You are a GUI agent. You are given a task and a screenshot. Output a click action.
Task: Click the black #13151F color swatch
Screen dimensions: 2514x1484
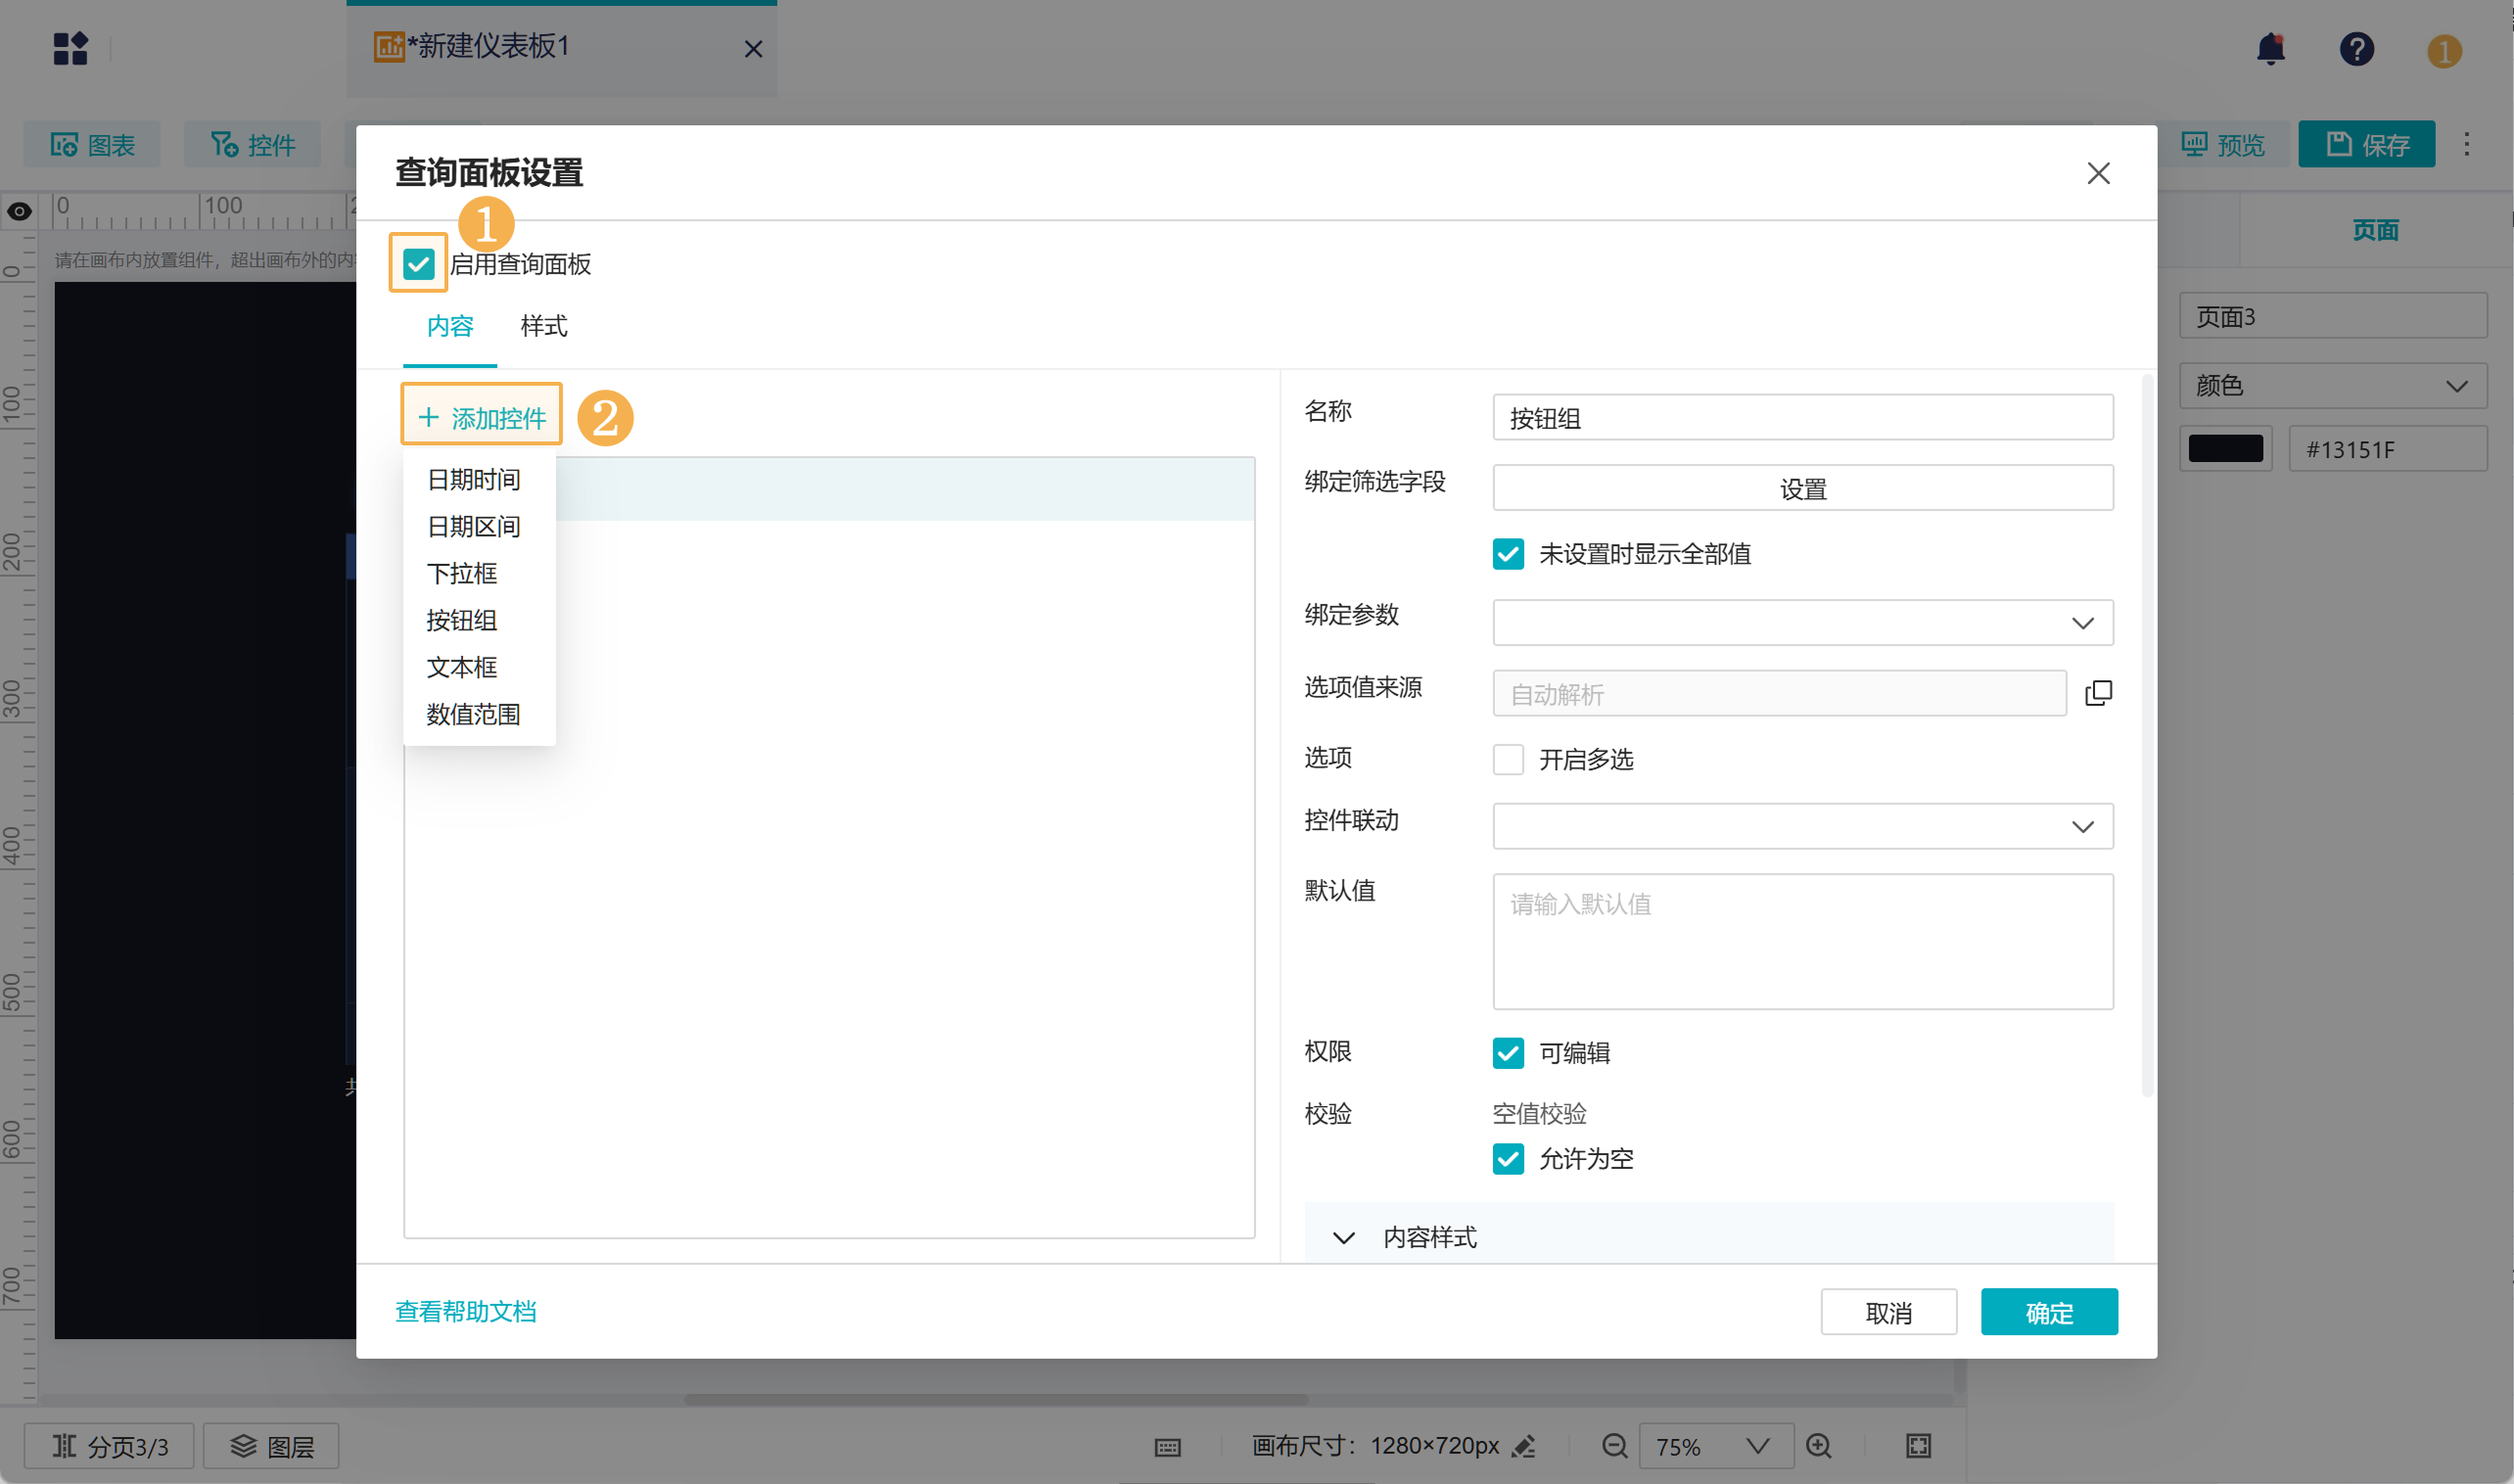pyautogui.click(x=2225, y=449)
